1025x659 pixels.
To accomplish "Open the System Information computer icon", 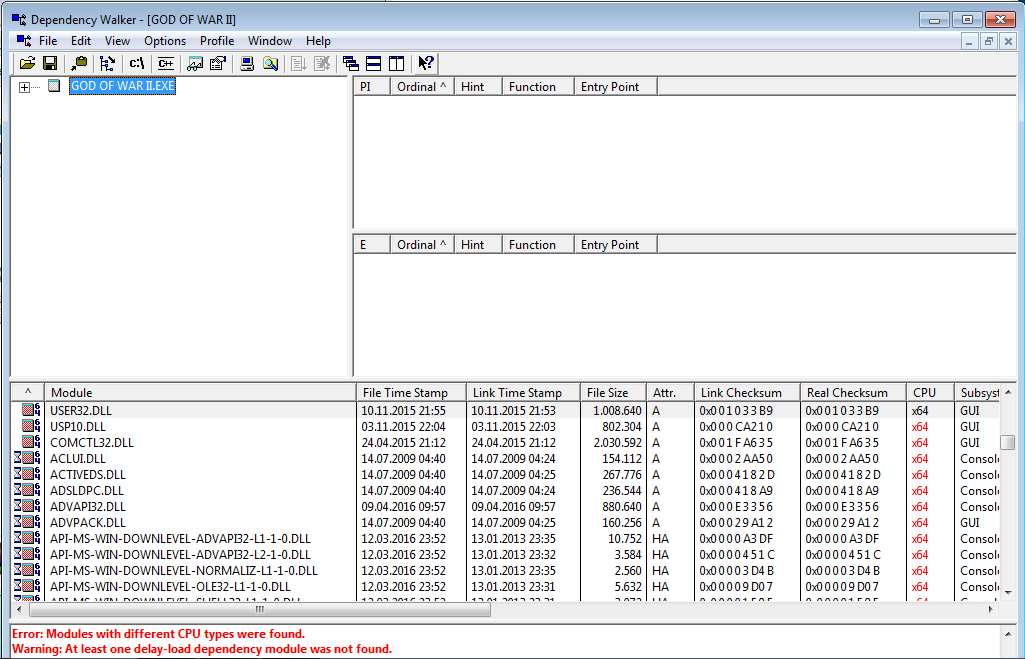I will [x=246, y=63].
